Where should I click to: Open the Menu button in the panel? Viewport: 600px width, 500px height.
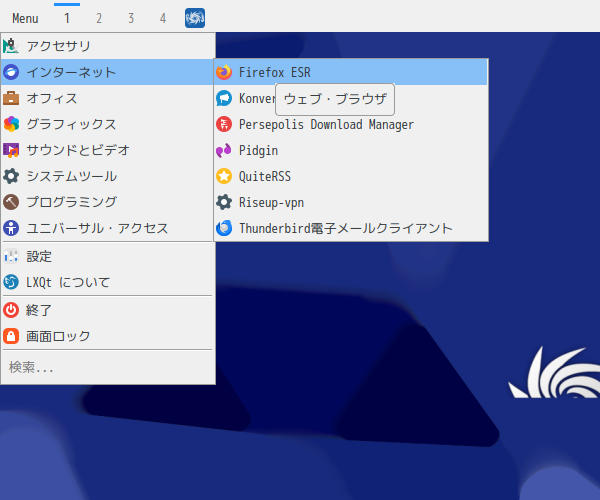25,18
